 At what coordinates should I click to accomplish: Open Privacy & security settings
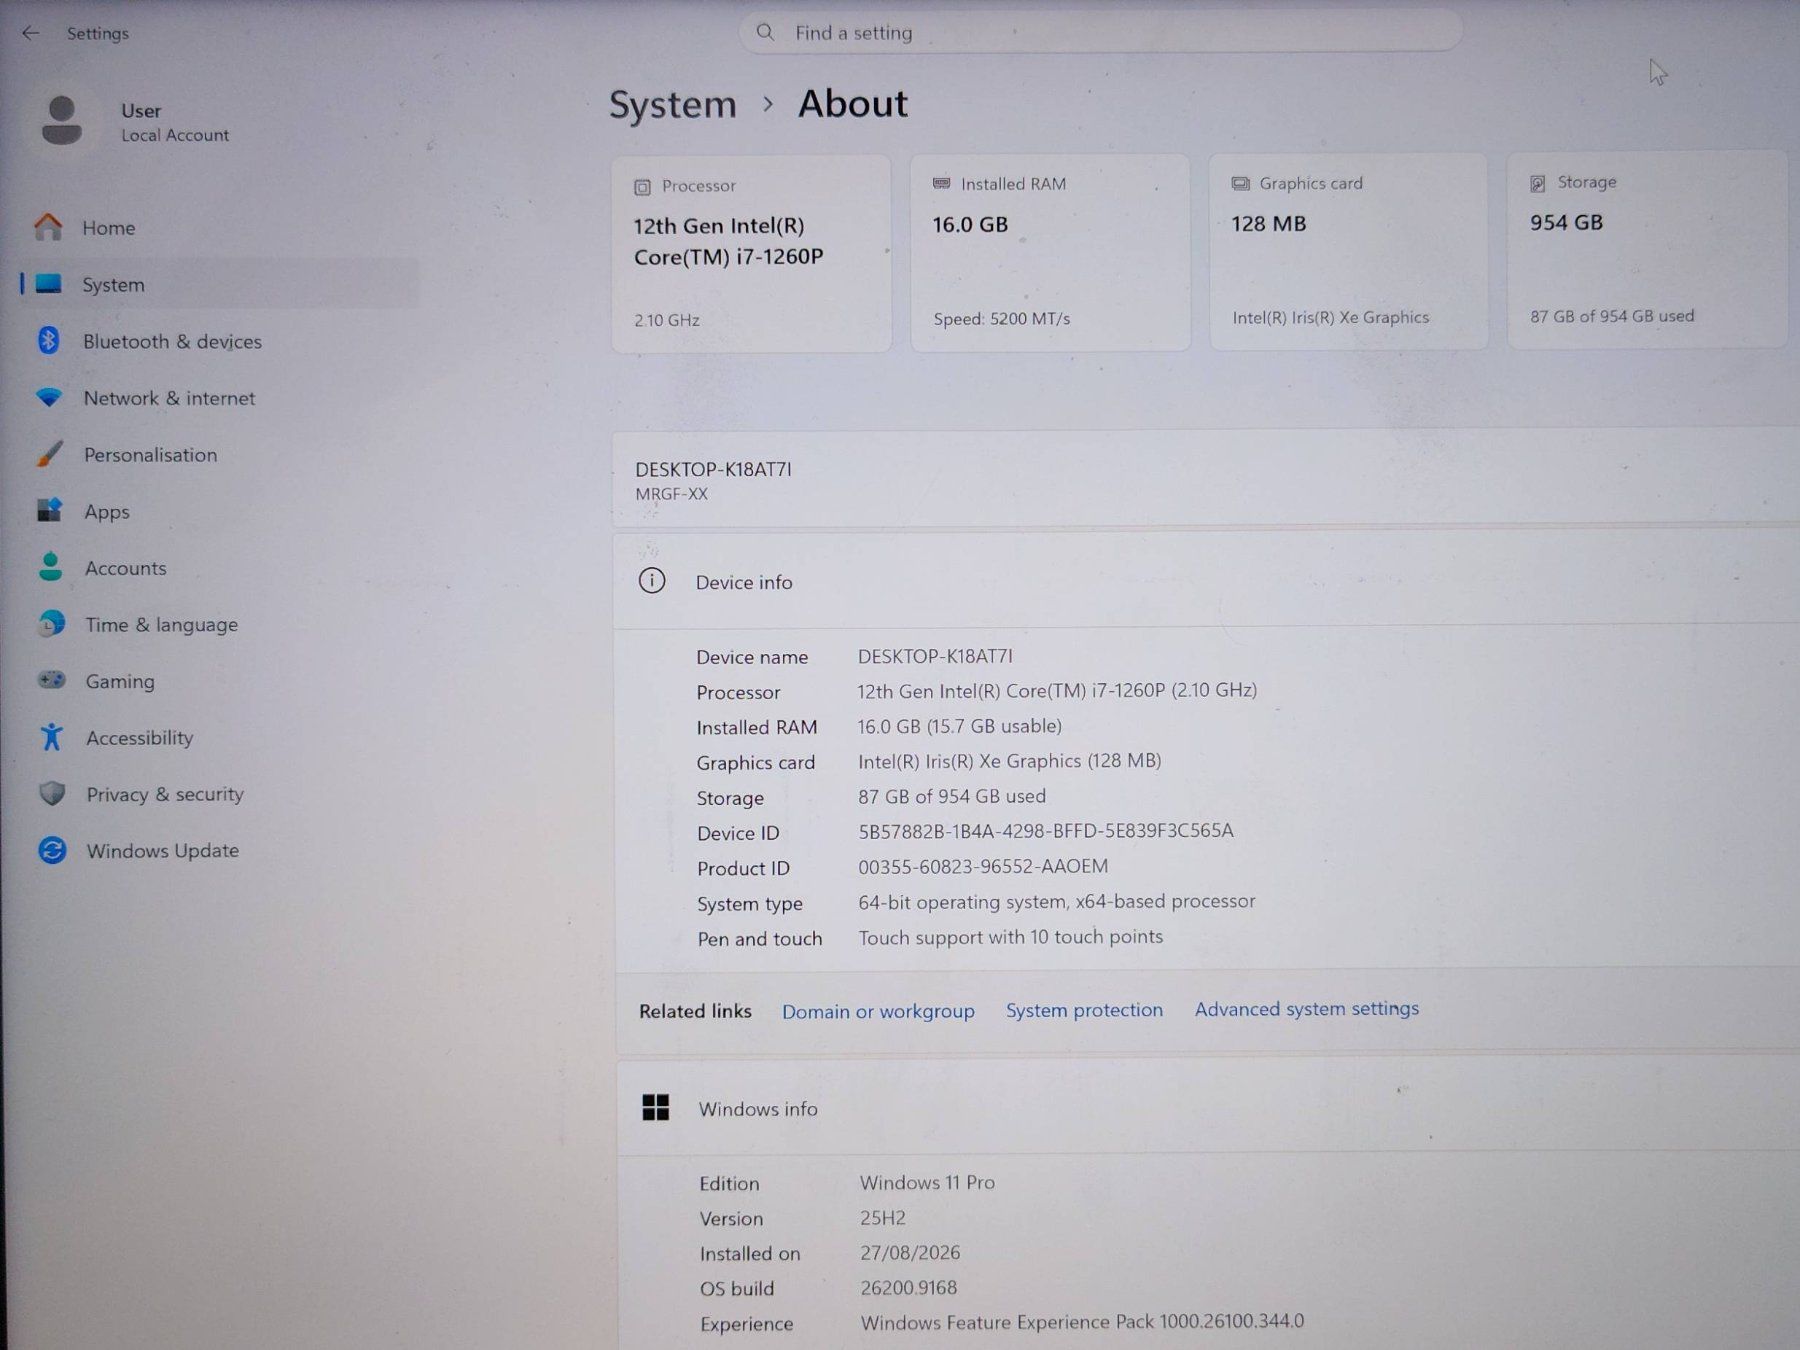pyautogui.click(x=220, y=794)
